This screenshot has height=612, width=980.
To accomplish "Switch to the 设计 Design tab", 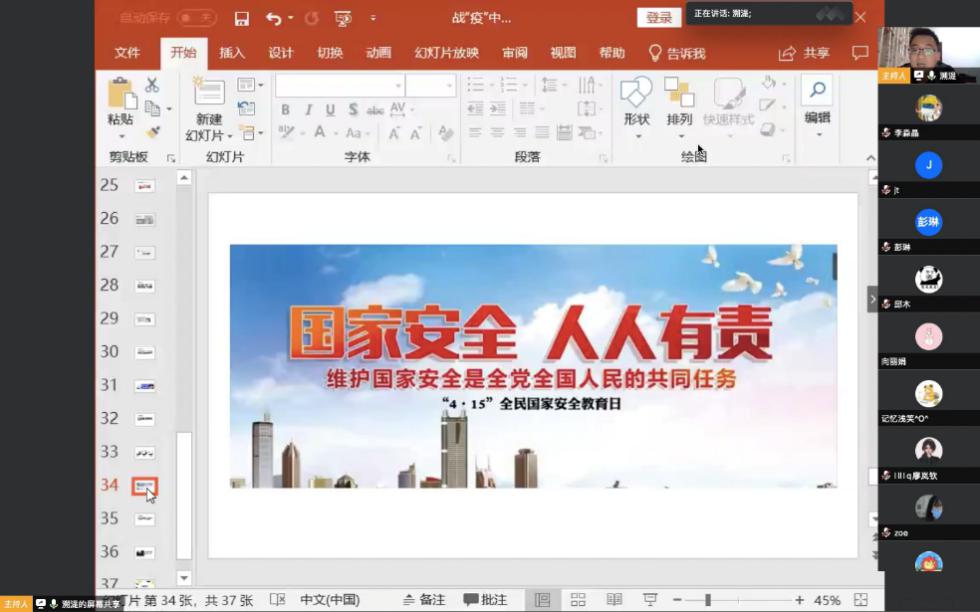I will click(x=281, y=53).
